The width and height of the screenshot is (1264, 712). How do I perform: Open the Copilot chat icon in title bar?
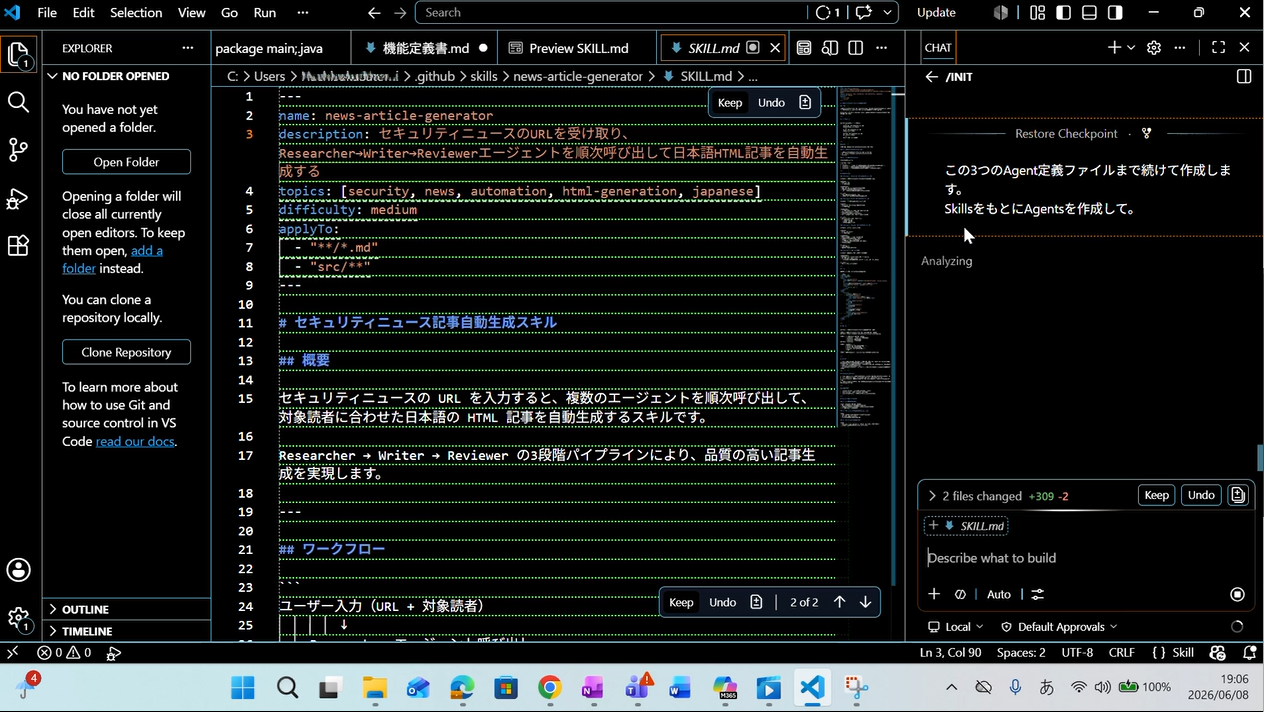(x=863, y=13)
